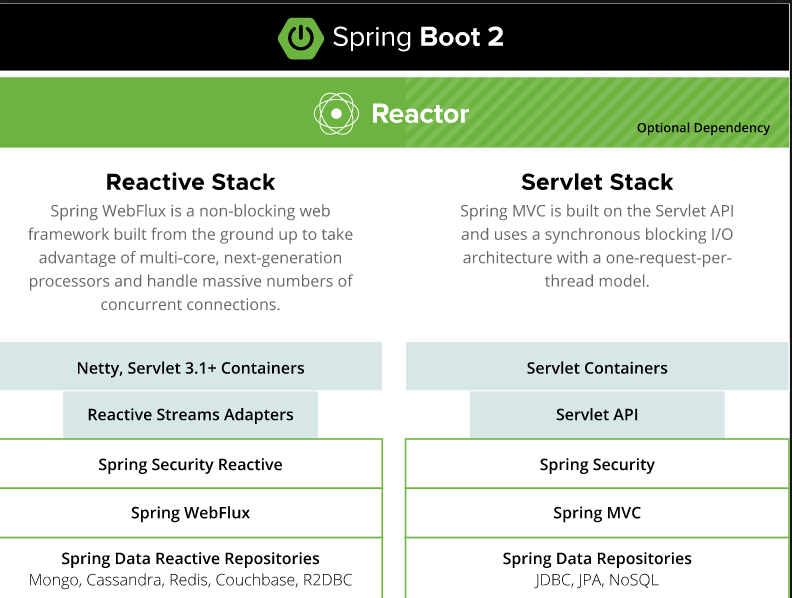Screen dimensions: 792x598
Task: Click the 'Servlet API' box
Action: coord(597,414)
